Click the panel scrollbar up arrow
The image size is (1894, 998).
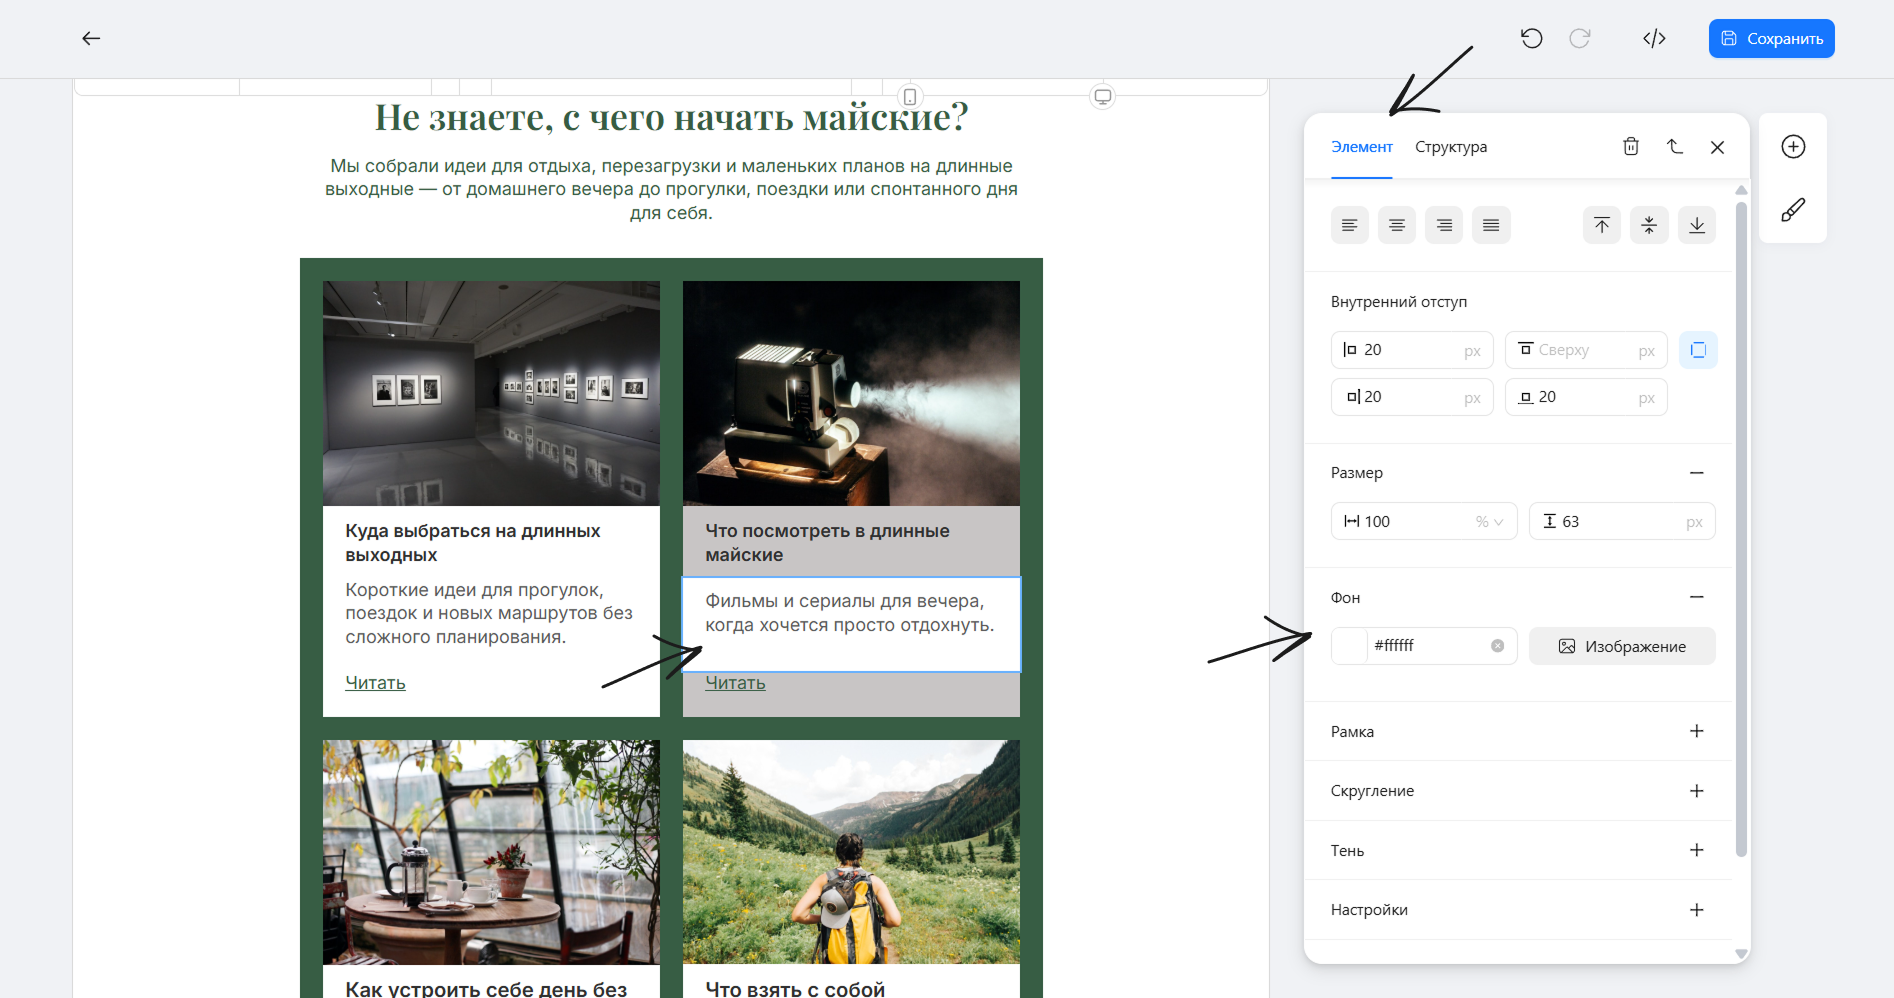(x=1741, y=190)
